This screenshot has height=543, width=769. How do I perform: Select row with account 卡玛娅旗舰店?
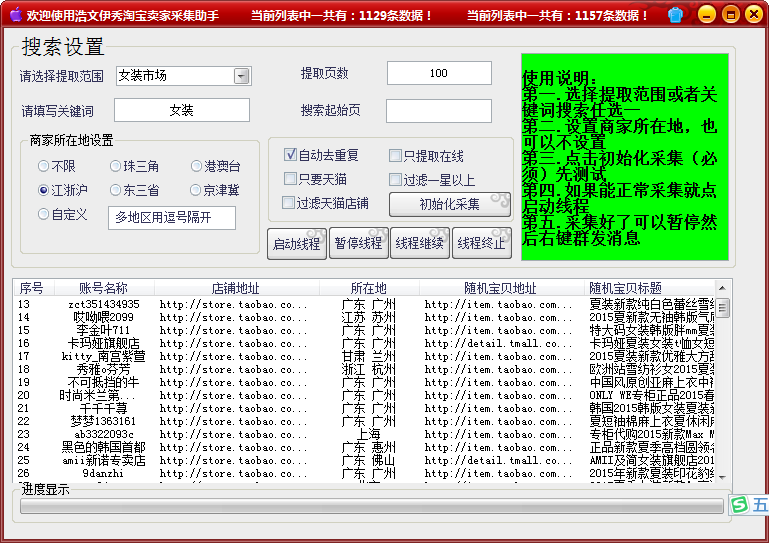(x=365, y=343)
